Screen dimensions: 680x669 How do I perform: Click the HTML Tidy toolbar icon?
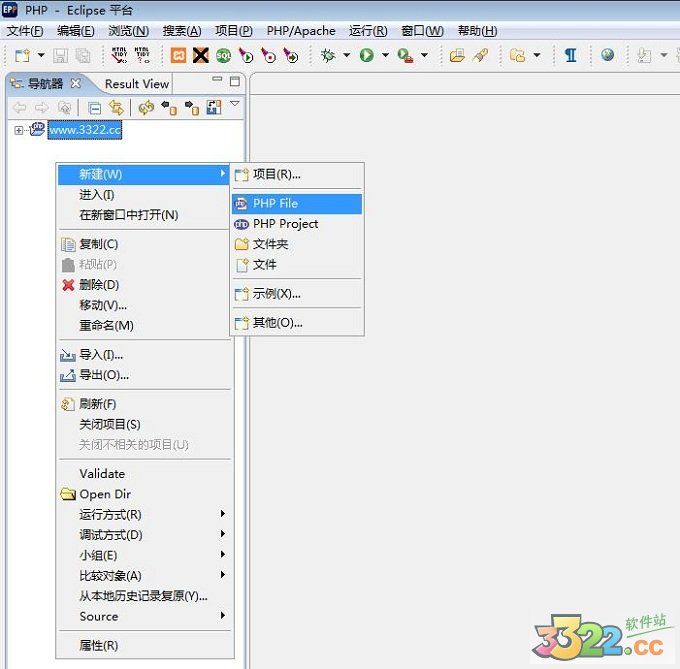click(x=120, y=56)
